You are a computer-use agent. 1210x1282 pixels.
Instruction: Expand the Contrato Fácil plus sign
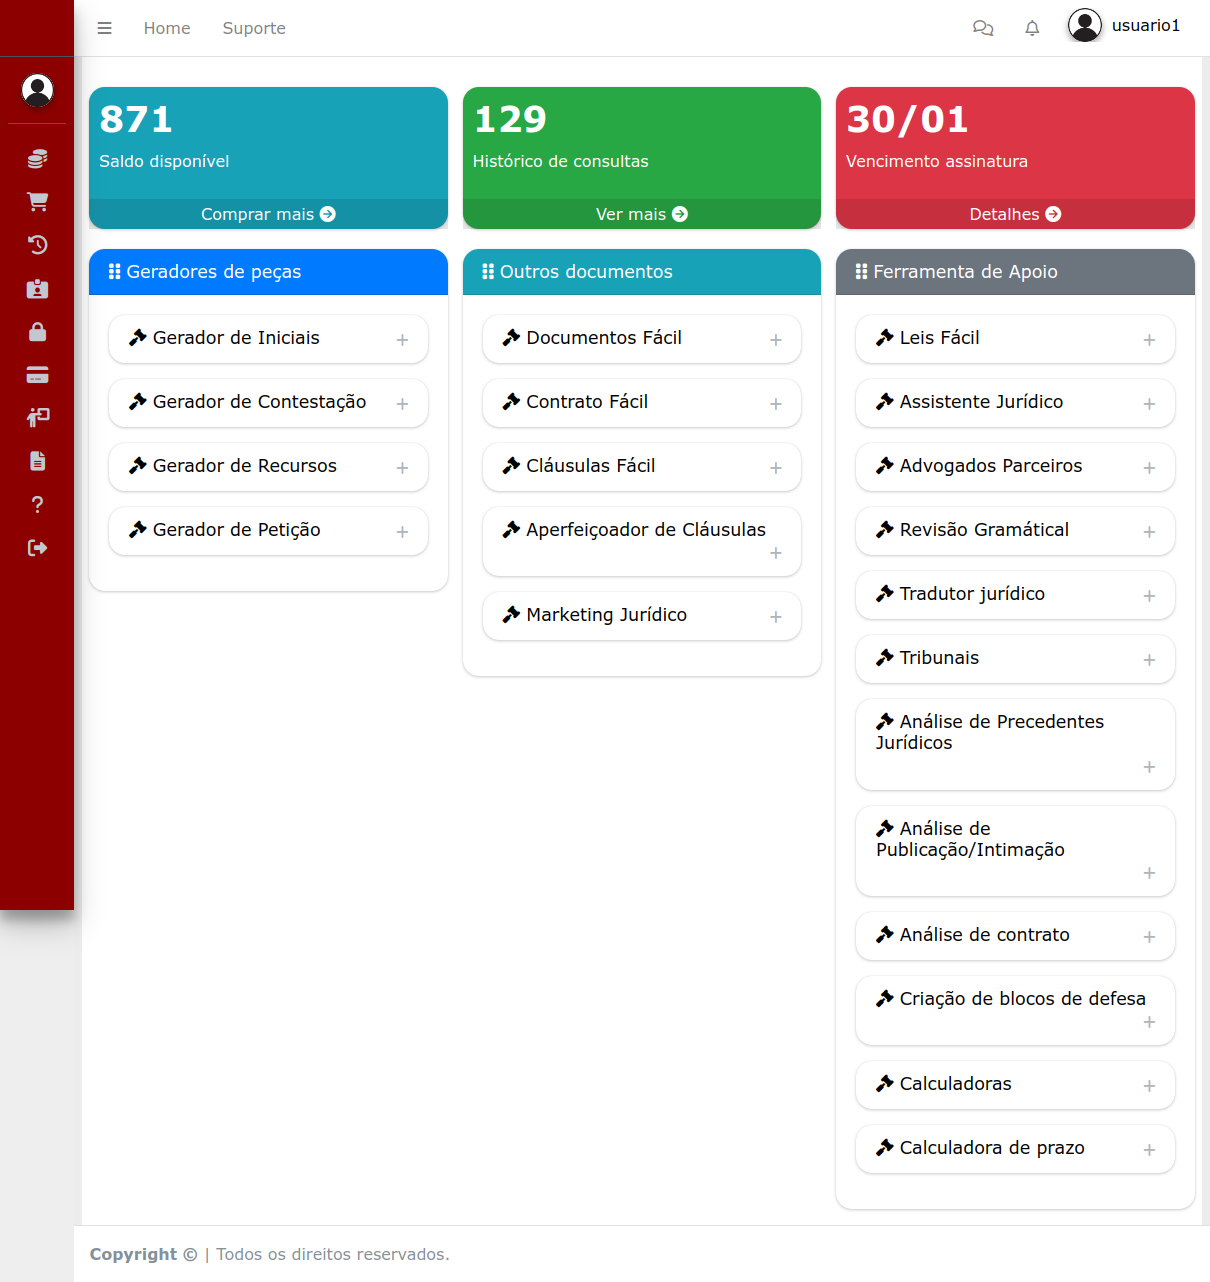[776, 404]
